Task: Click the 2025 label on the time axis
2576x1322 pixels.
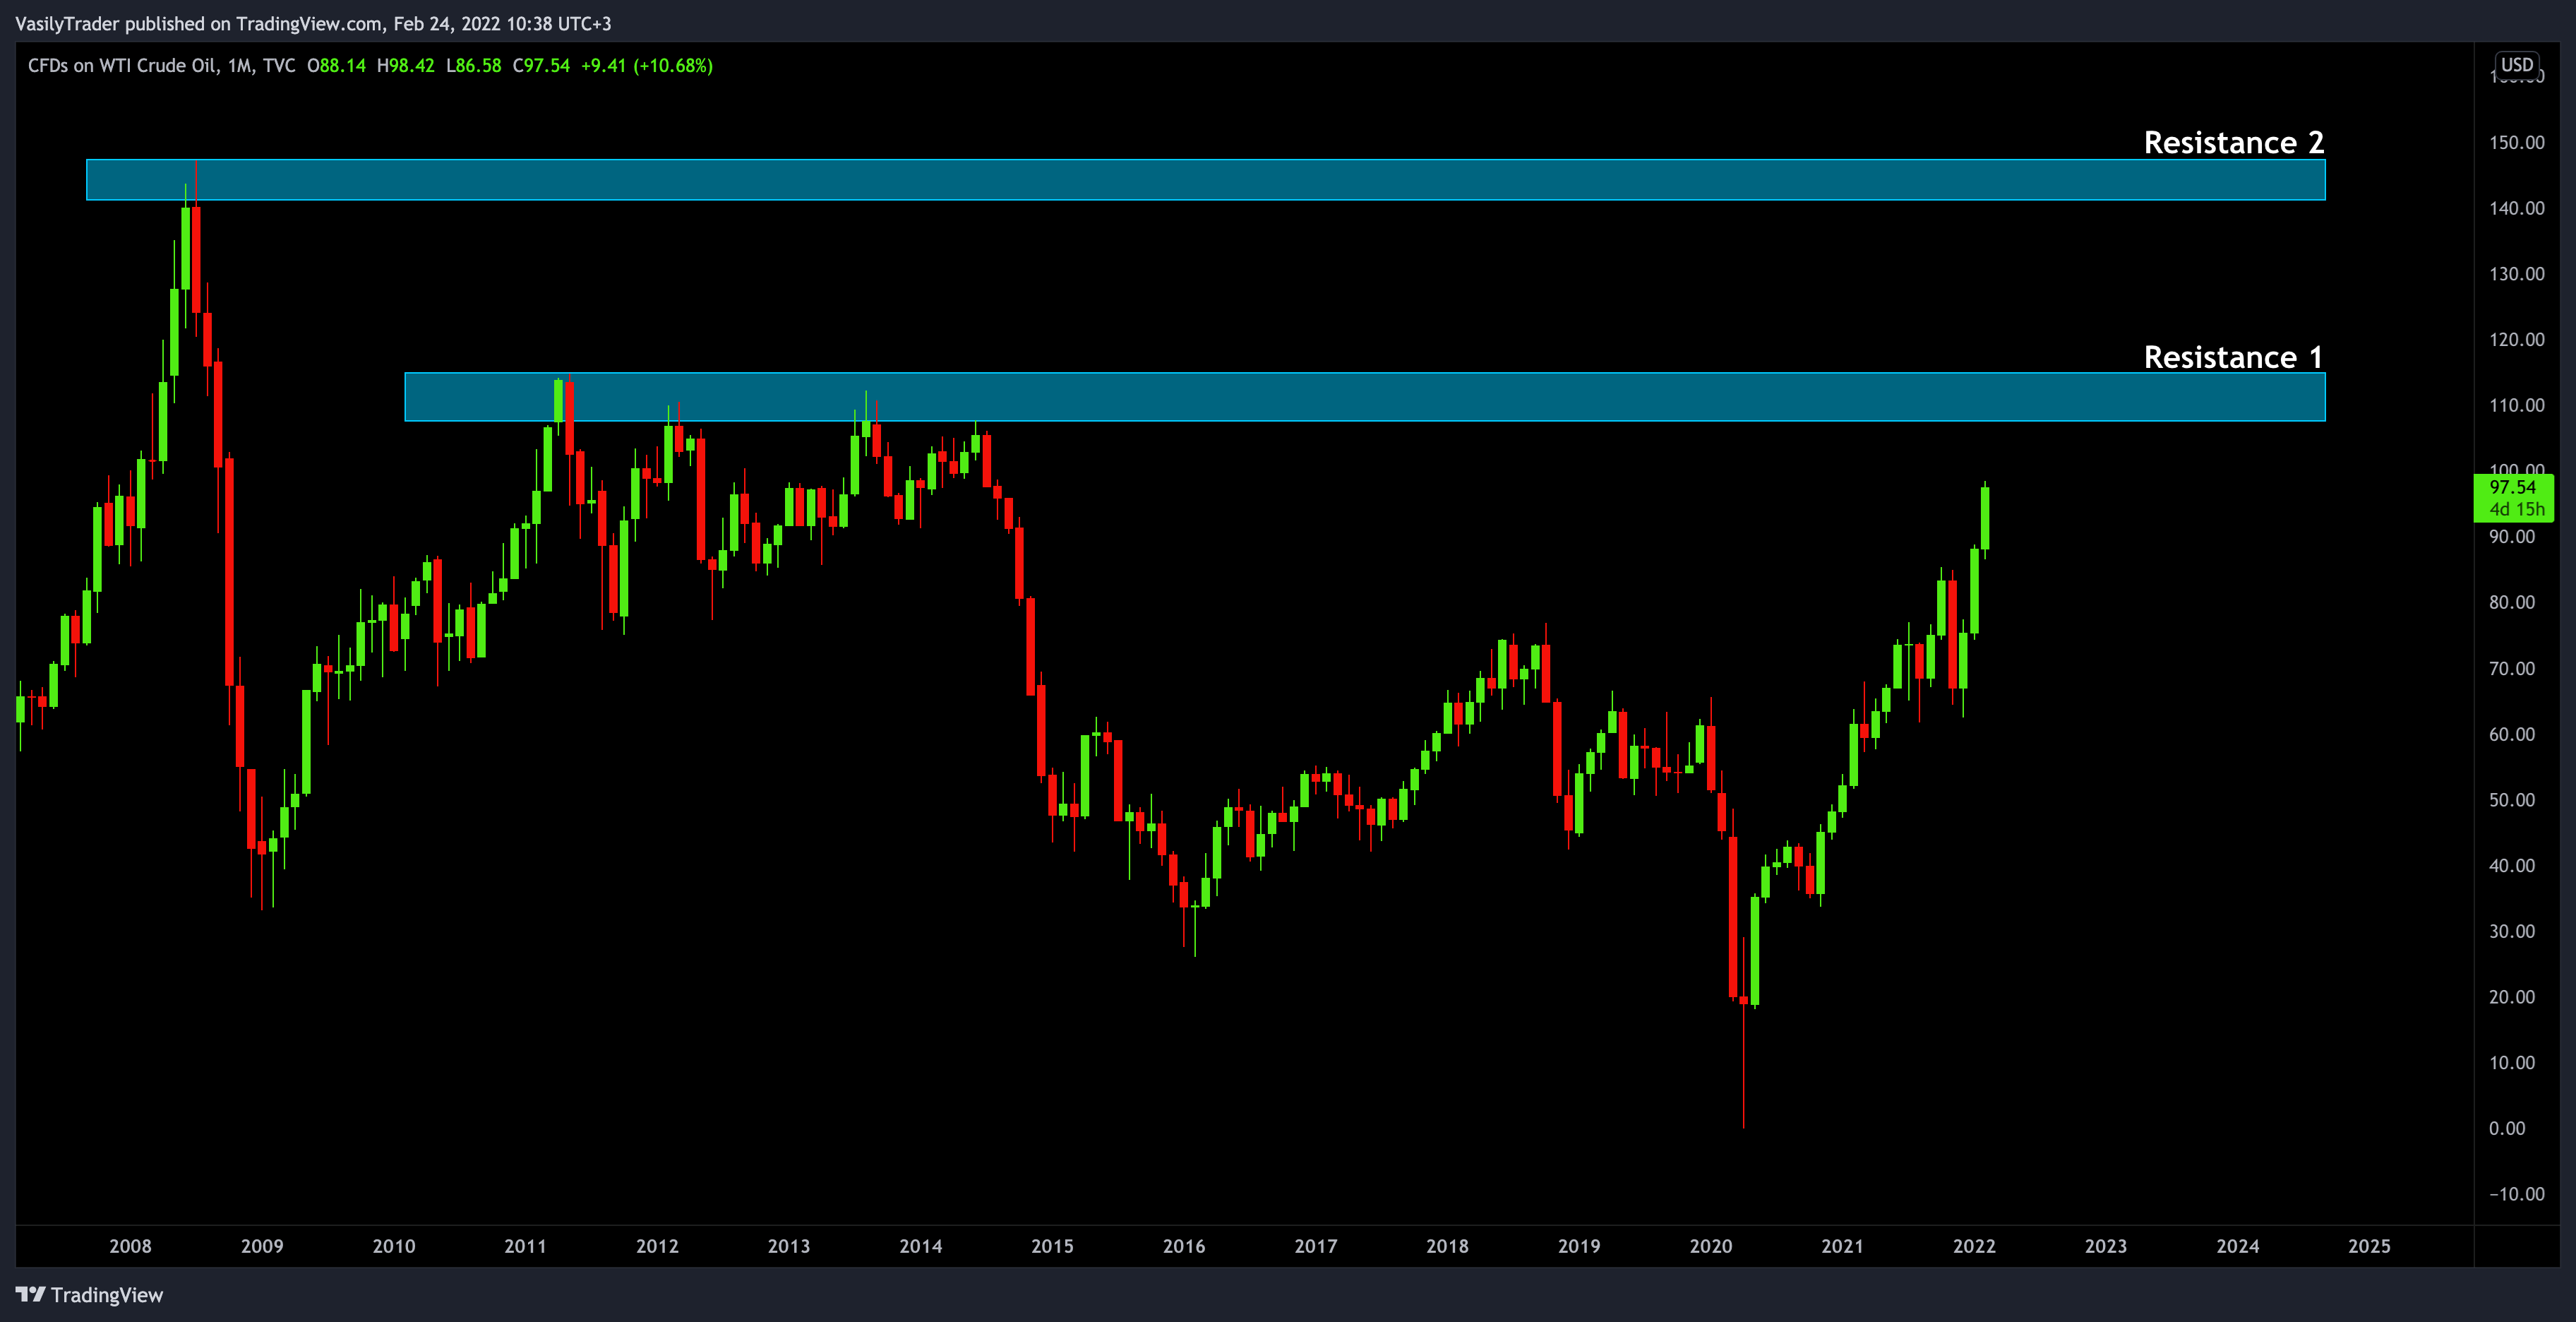Action: (x=2369, y=1246)
